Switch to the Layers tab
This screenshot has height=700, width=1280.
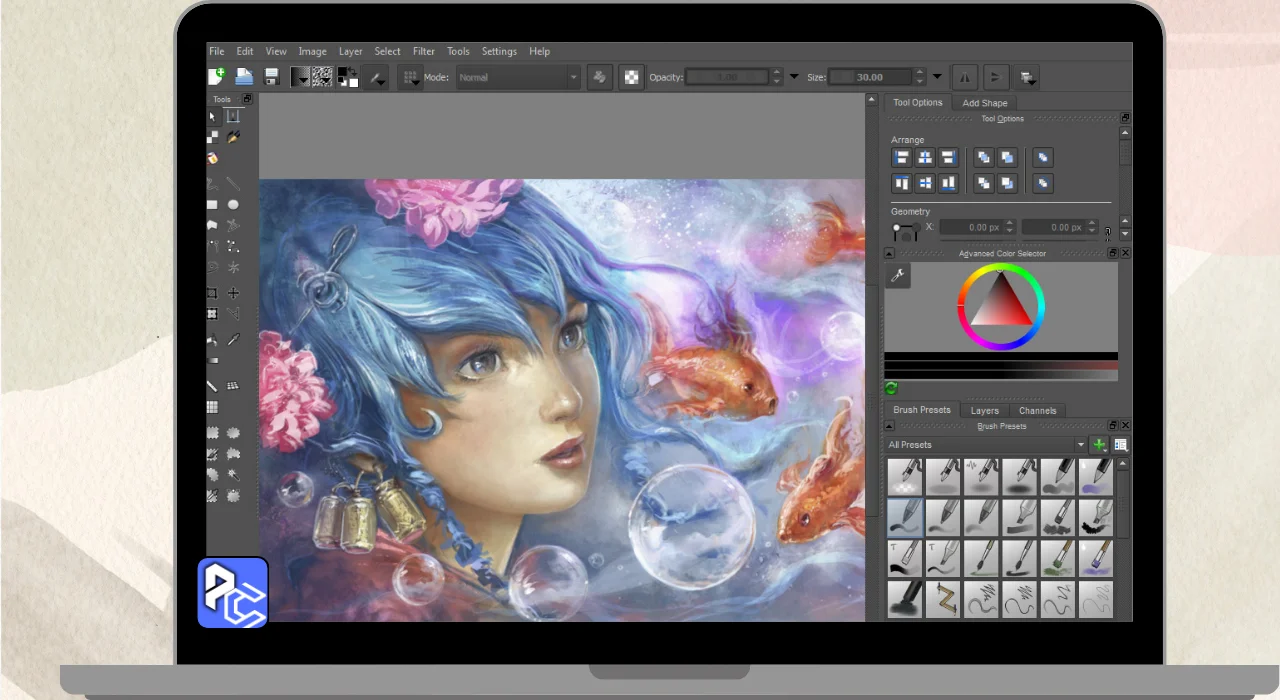[984, 410]
